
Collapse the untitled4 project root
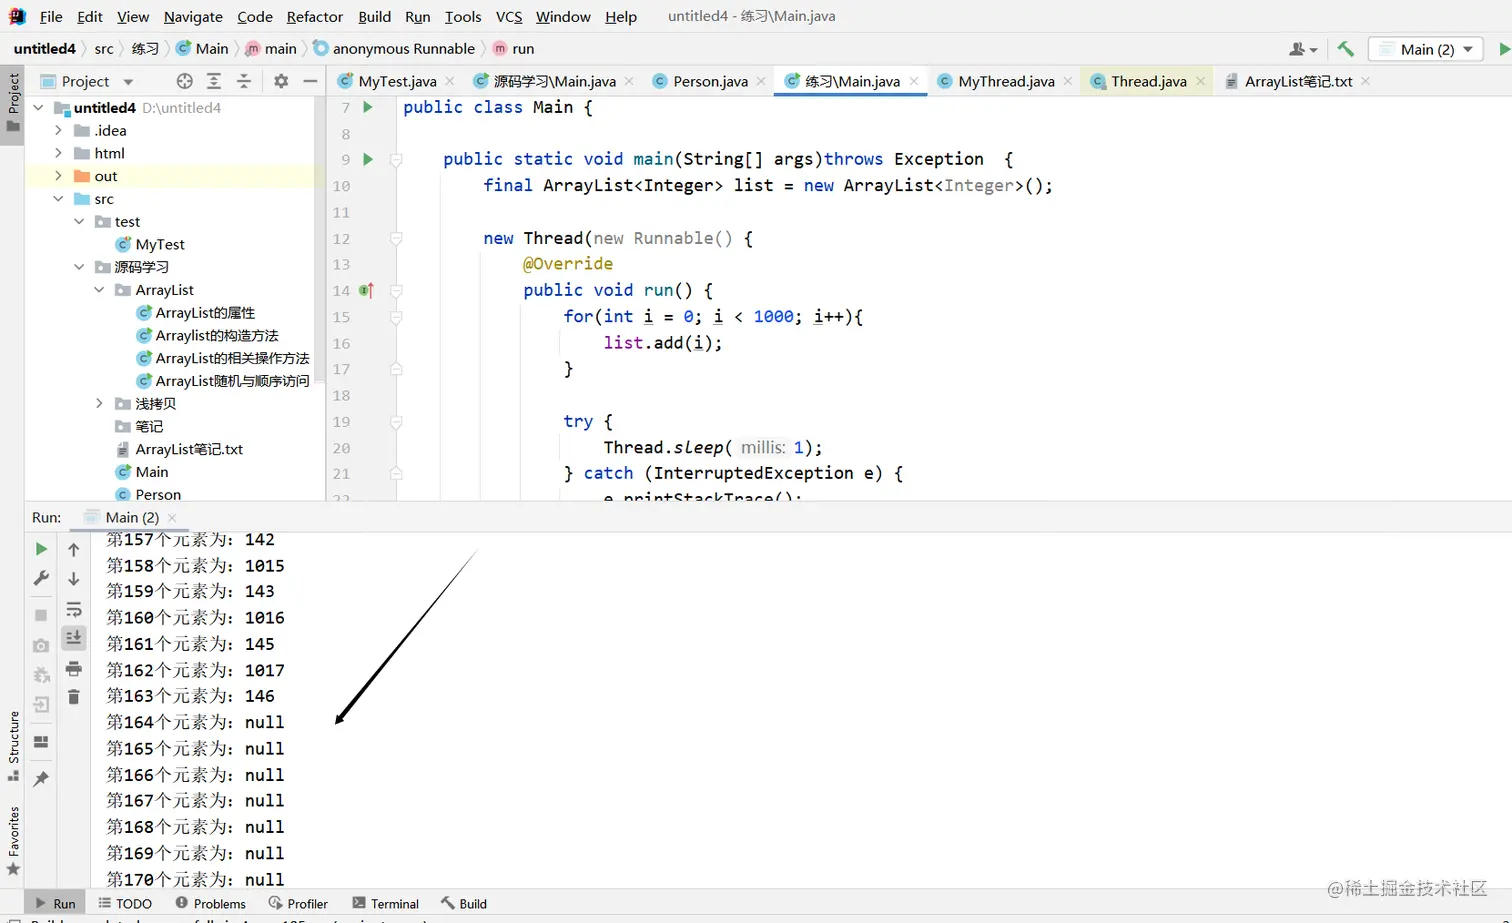coord(39,107)
